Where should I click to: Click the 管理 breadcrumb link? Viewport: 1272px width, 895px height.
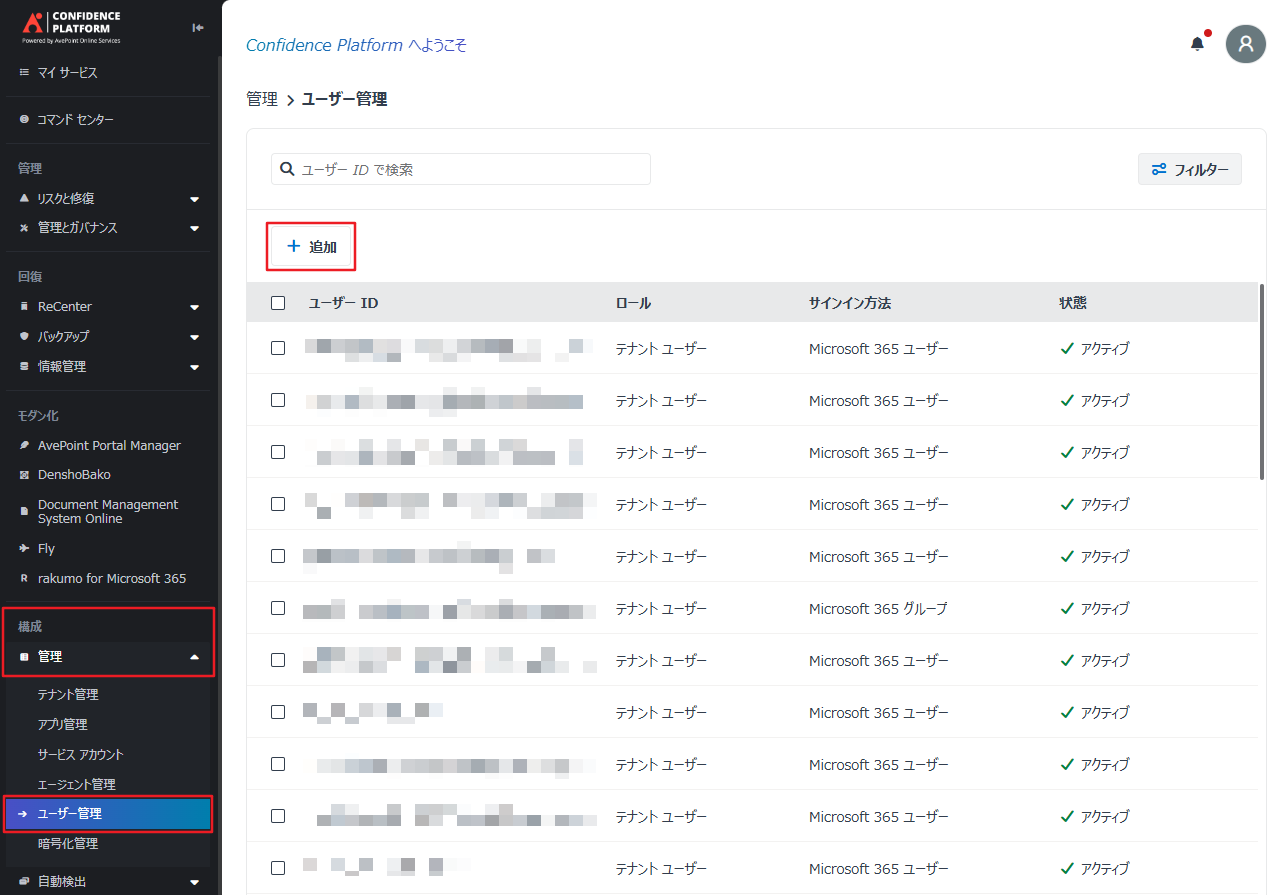point(262,99)
